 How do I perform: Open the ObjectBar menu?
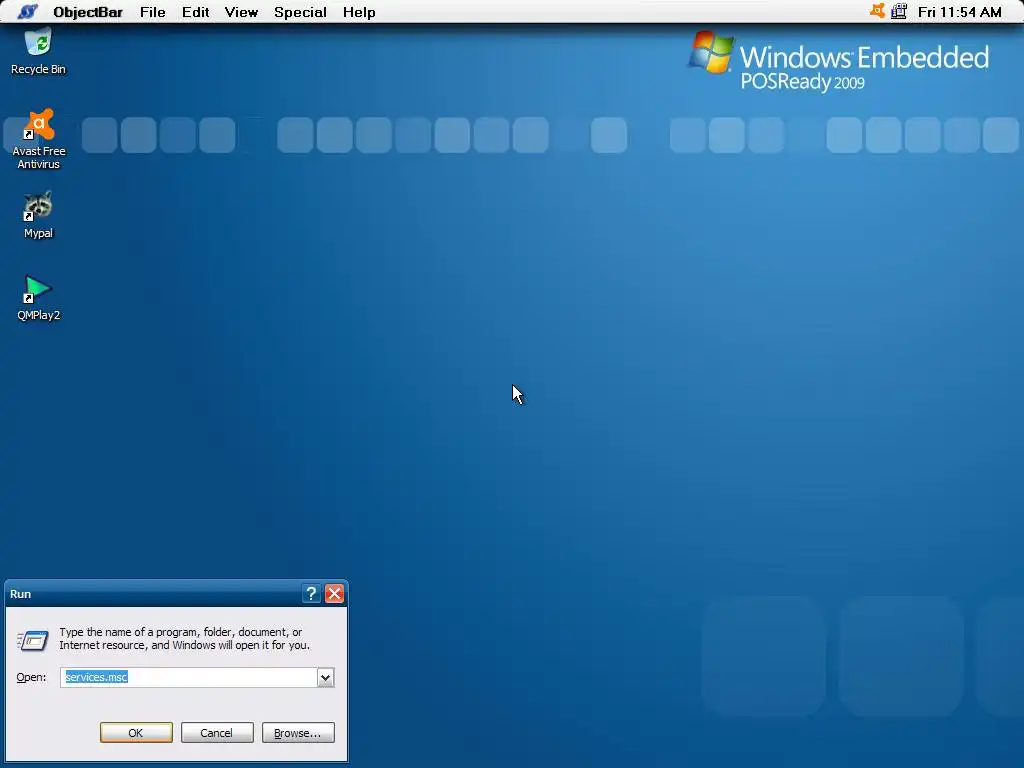tap(88, 12)
